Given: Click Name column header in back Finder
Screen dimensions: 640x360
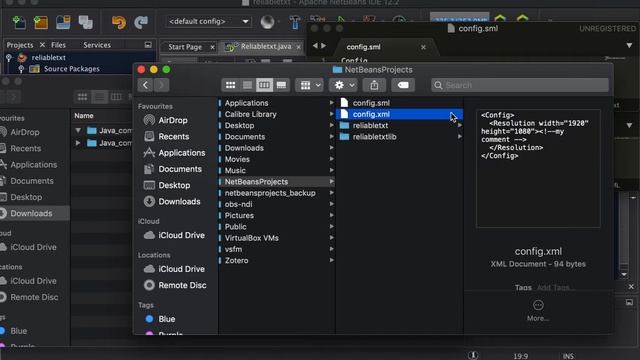Looking at the screenshot, I should coord(84,116).
